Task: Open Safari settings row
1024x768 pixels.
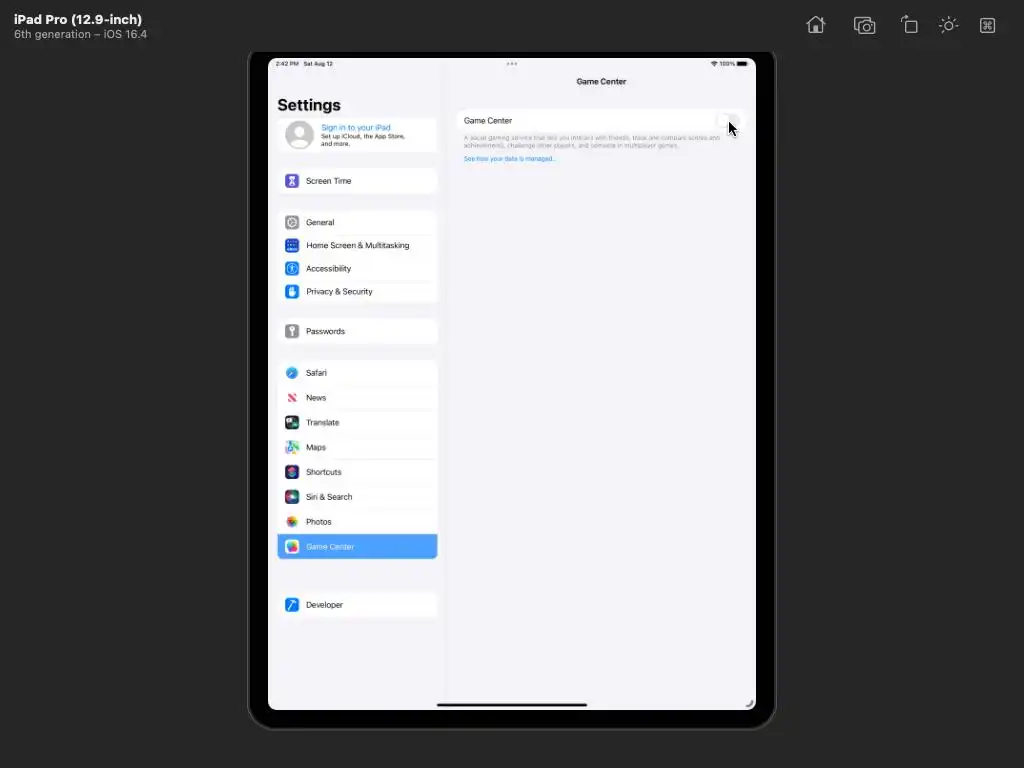Action: point(357,373)
